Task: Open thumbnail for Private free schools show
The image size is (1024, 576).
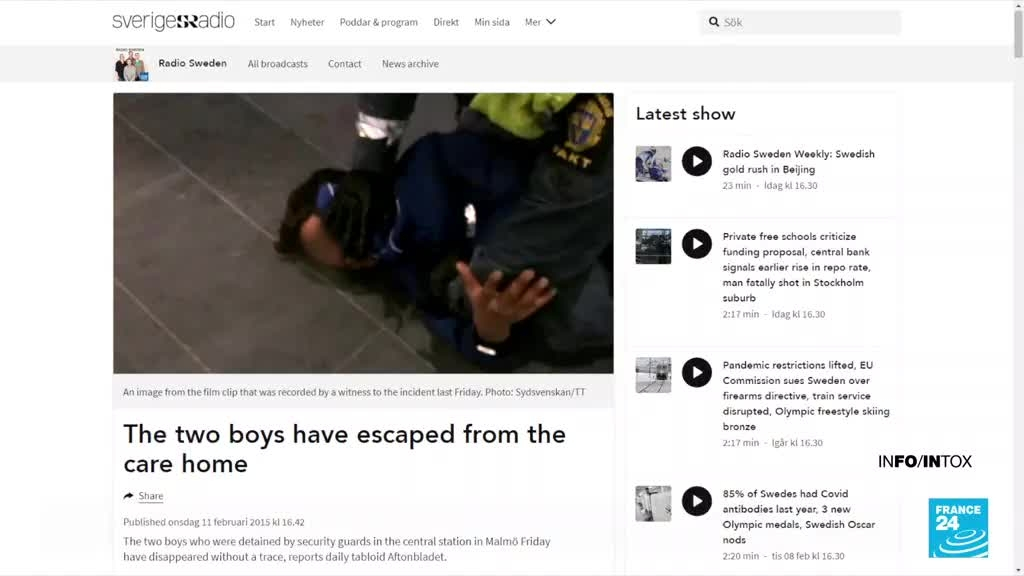Action: point(653,246)
